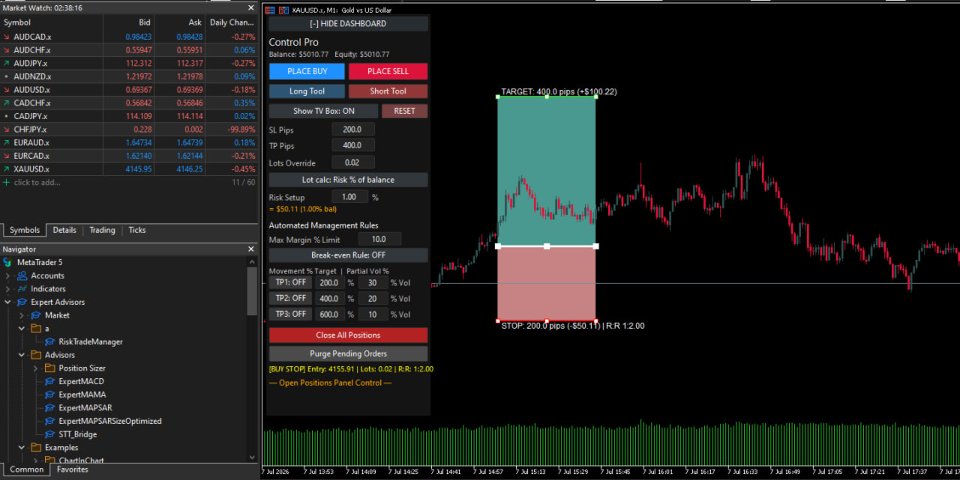Click the folder icon for folder 'a'

[36, 329]
